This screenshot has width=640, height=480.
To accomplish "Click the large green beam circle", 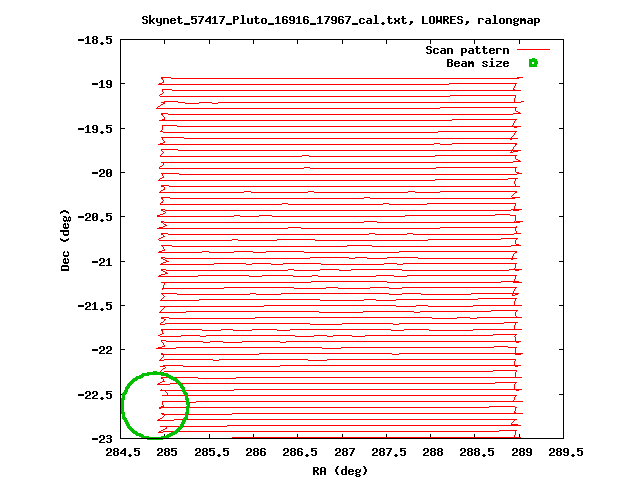I will click(155, 405).
